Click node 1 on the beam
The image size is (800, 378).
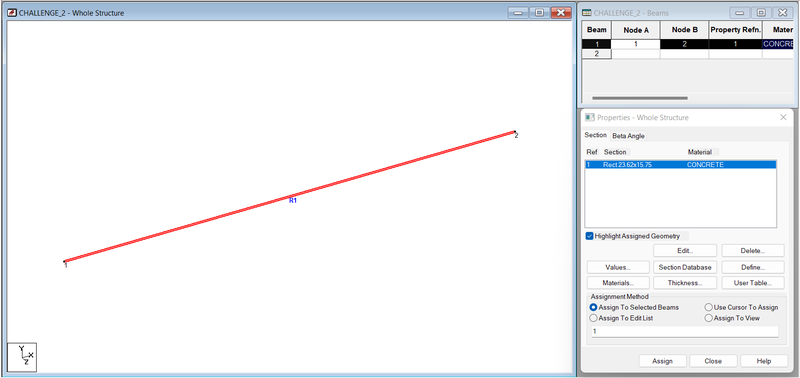tap(64, 262)
